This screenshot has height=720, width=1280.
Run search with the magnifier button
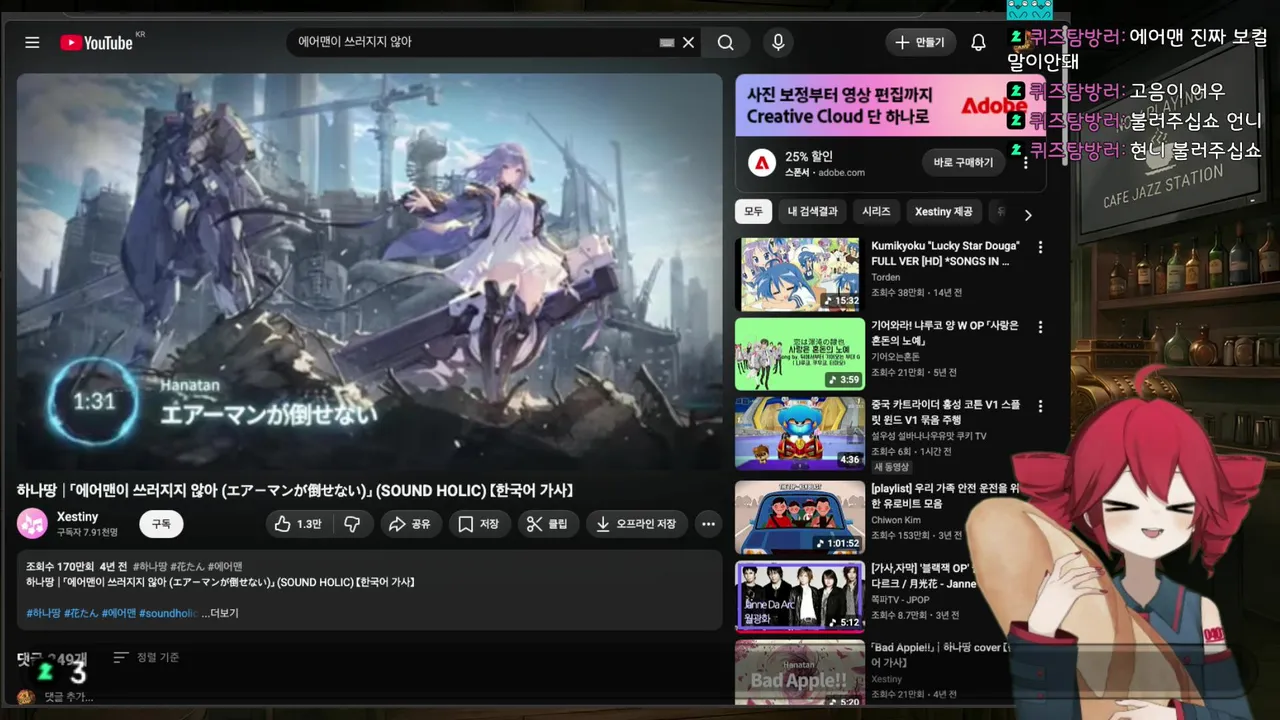(726, 42)
